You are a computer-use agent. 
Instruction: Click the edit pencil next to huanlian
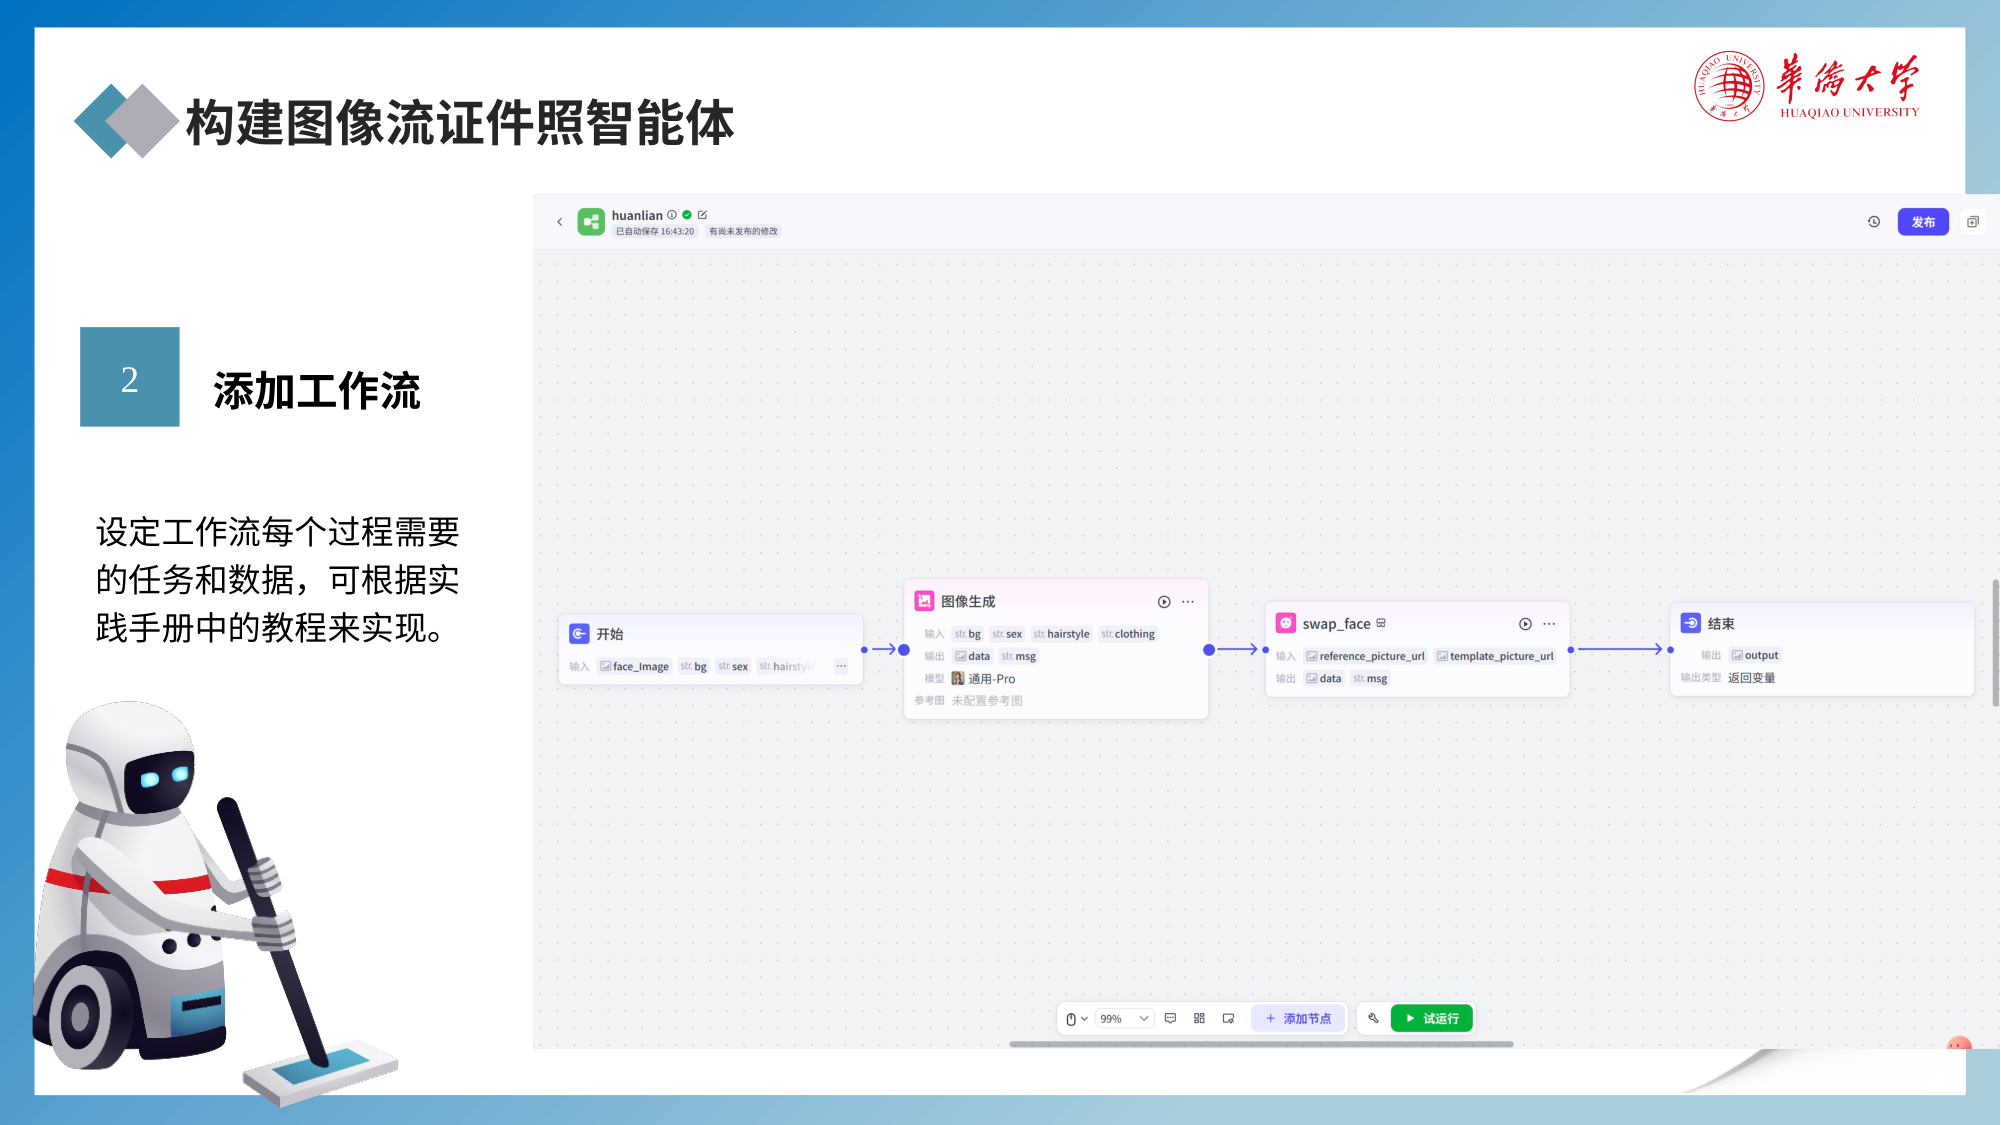coord(702,215)
